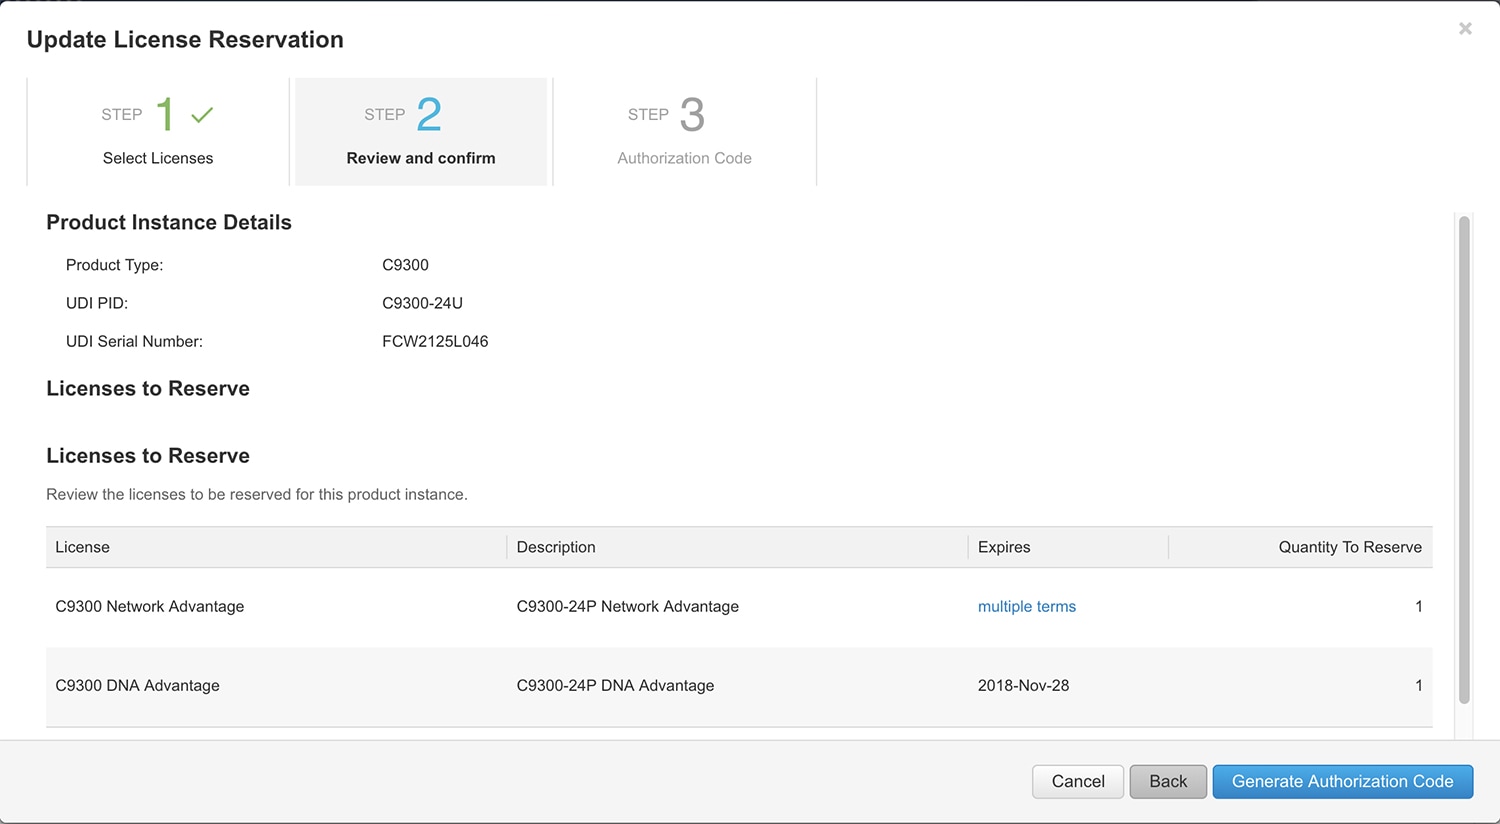Click the Back button
Viewport: 1500px width, 824px height.
coord(1168,781)
